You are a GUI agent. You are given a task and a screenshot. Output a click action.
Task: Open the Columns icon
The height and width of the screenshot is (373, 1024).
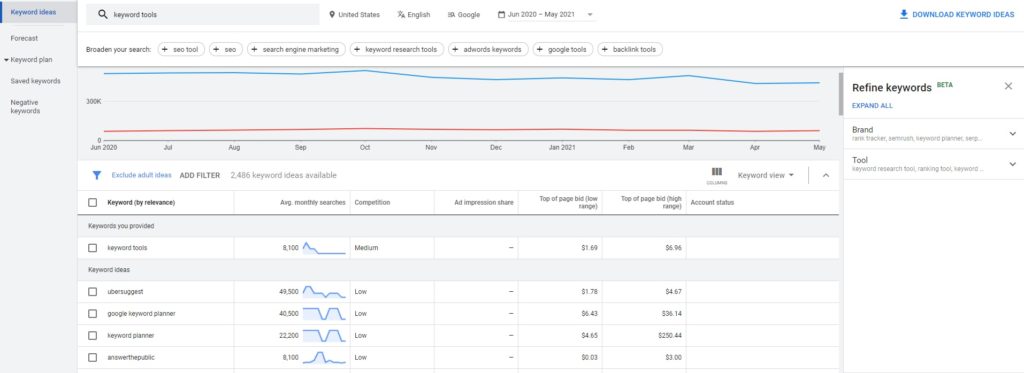click(716, 174)
